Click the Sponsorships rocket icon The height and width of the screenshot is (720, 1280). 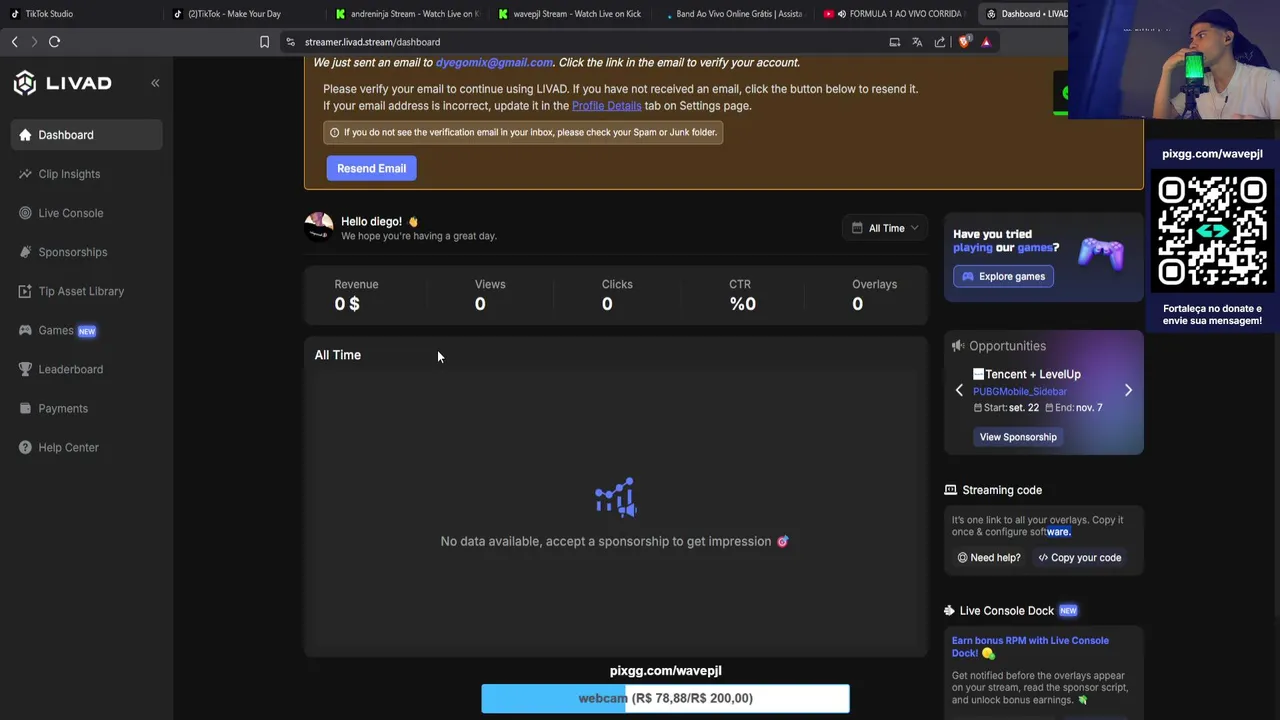25,252
